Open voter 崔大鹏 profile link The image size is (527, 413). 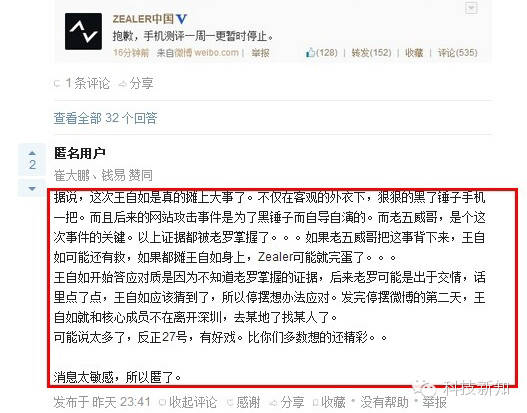[x=72, y=175]
